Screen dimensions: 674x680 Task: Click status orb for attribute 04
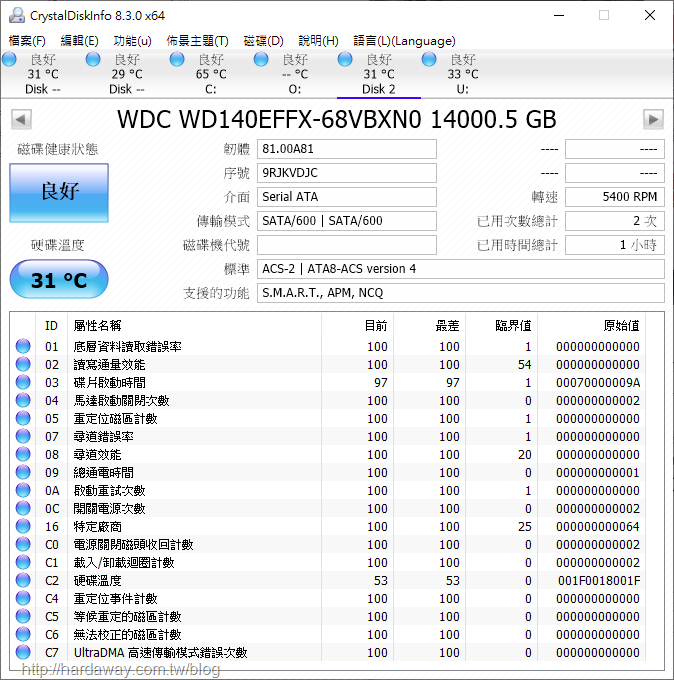point(23,400)
